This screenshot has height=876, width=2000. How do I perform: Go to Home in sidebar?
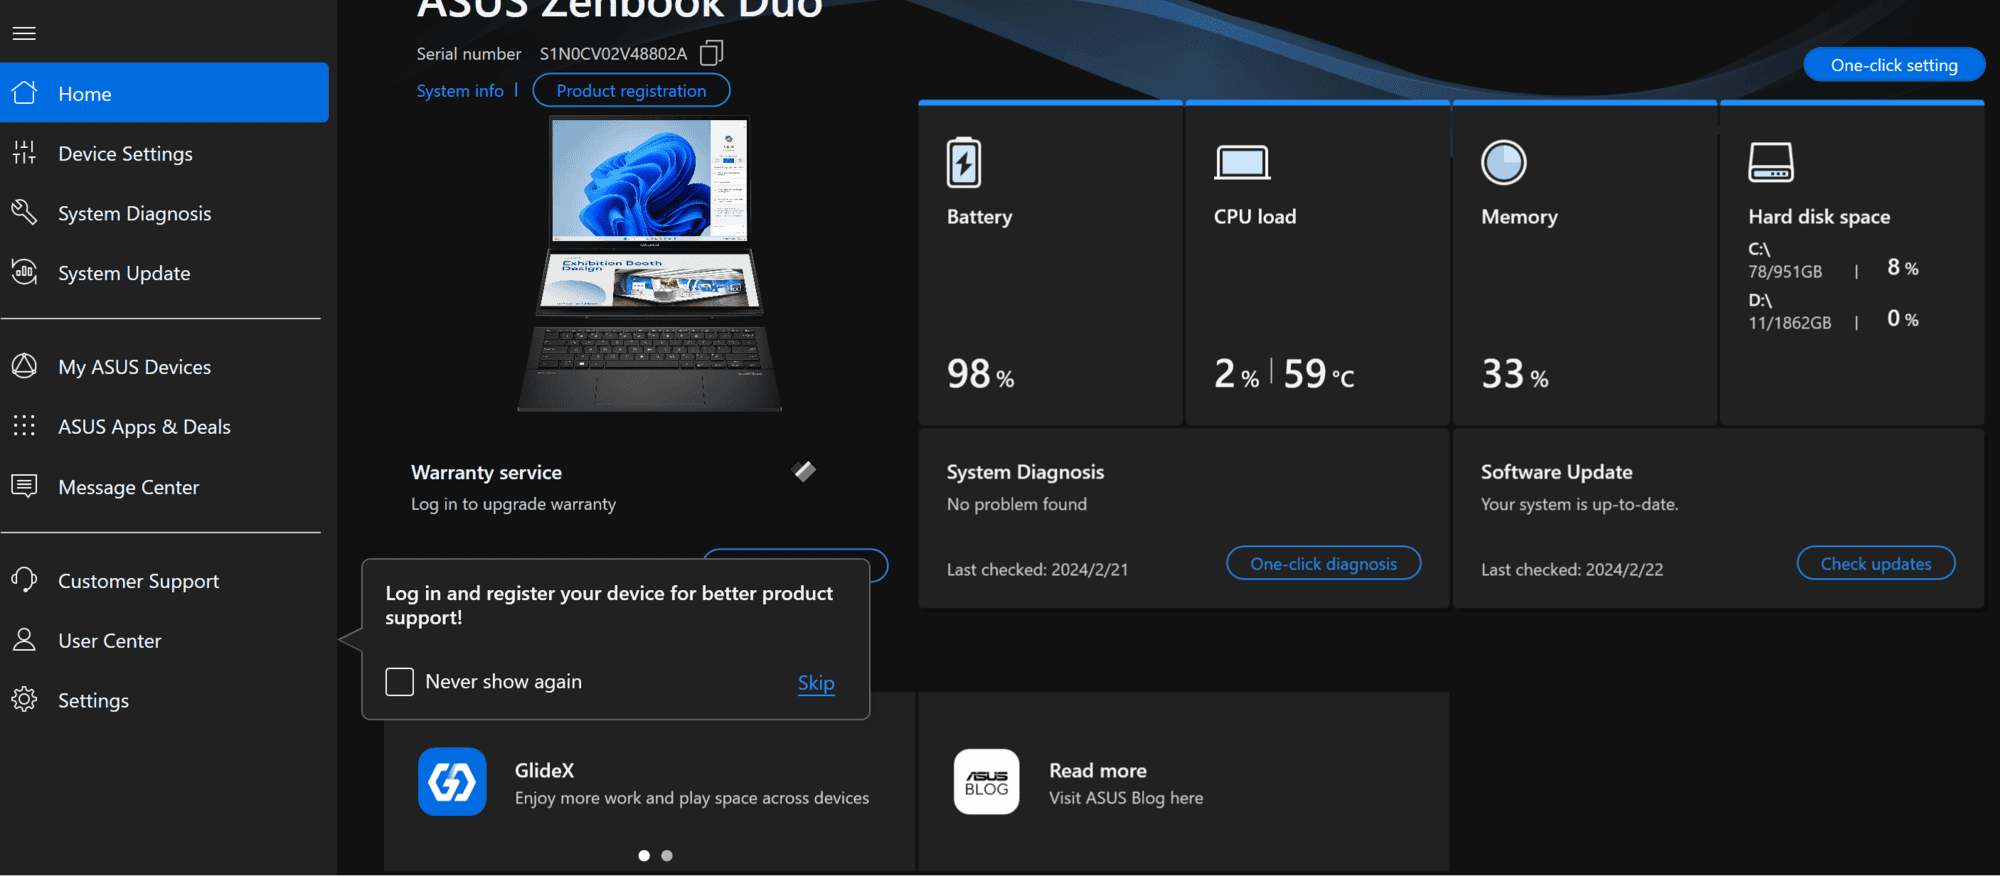click(x=164, y=93)
